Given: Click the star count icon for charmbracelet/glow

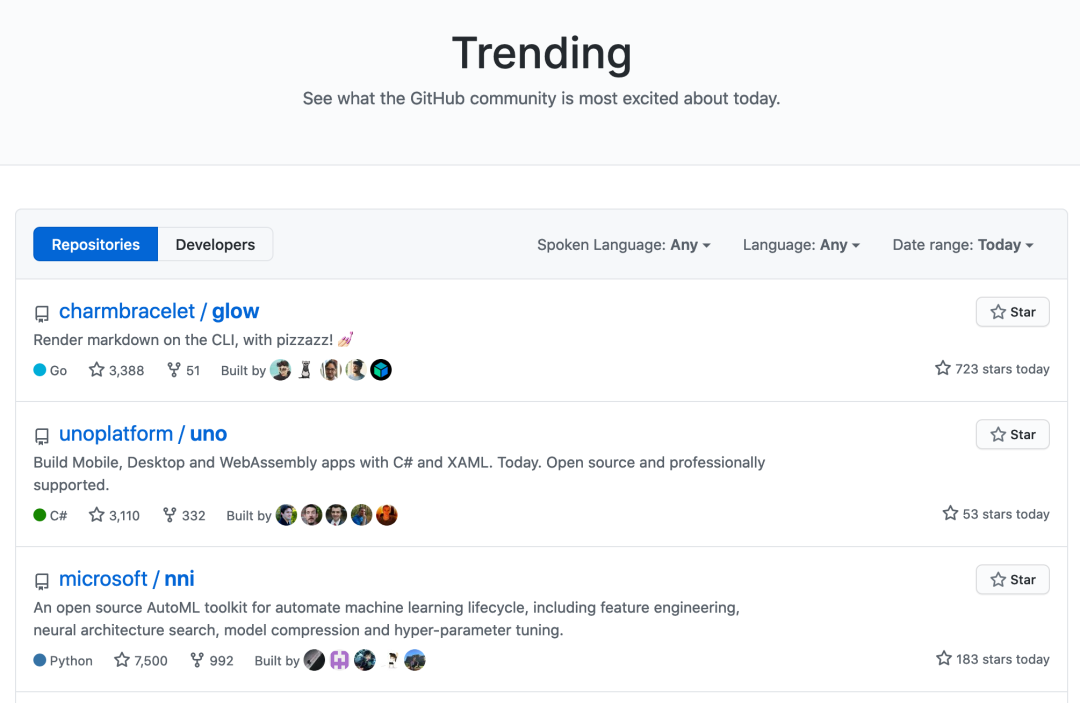Looking at the screenshot, I should (x=97, y=370).
